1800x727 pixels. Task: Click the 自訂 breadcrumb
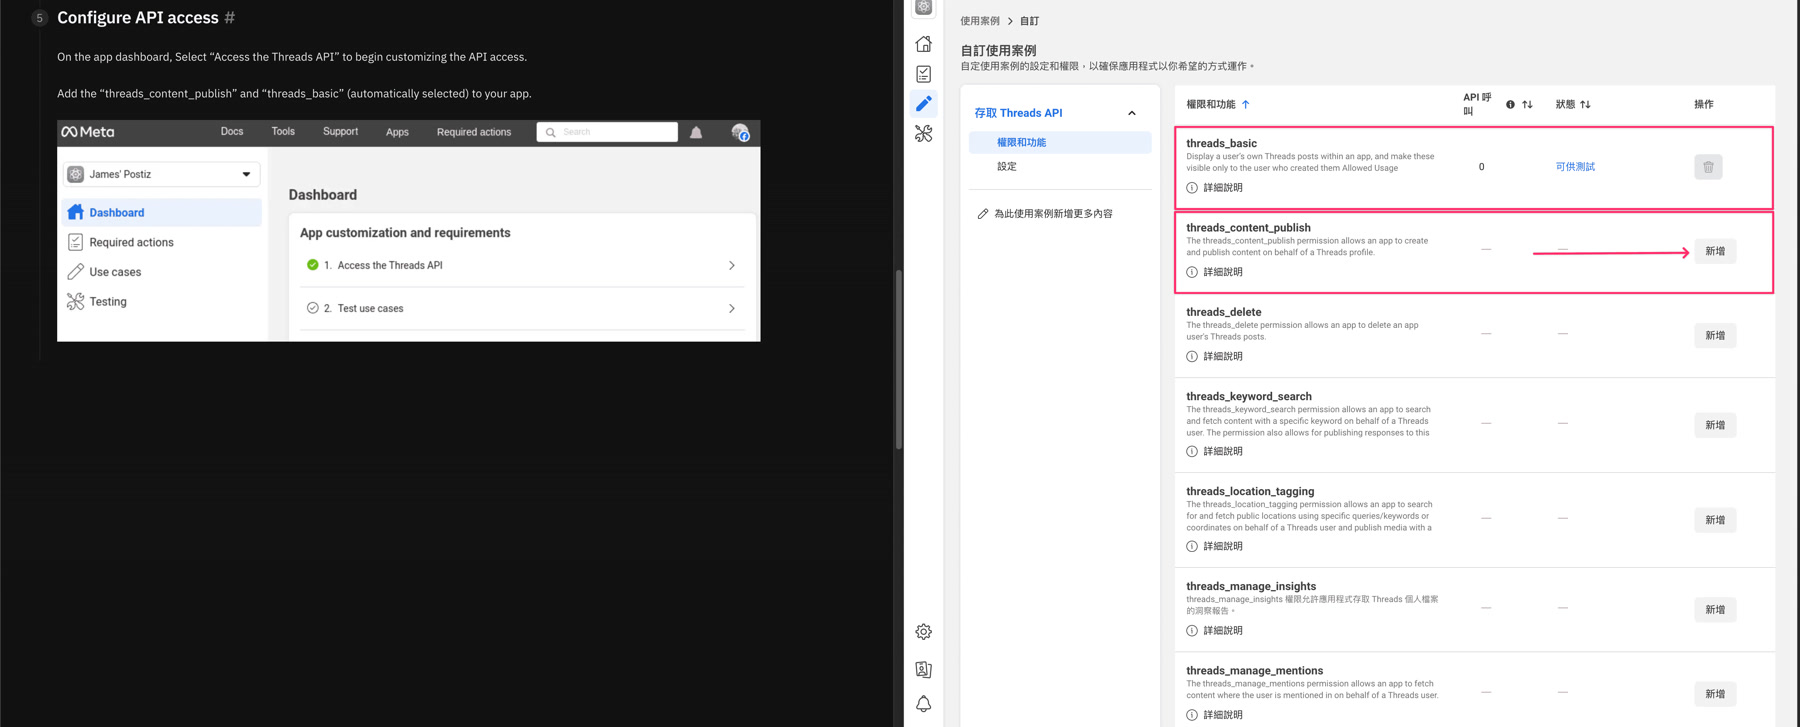pyautogui.click(x=1029, y=21)
